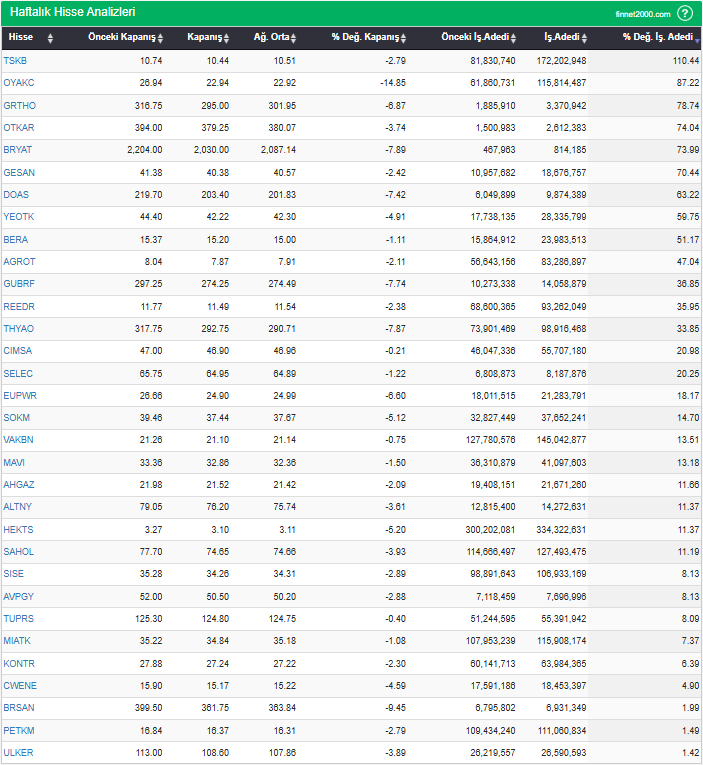Open the help question mark icon

pyautogui.click(x=685, y=13)
